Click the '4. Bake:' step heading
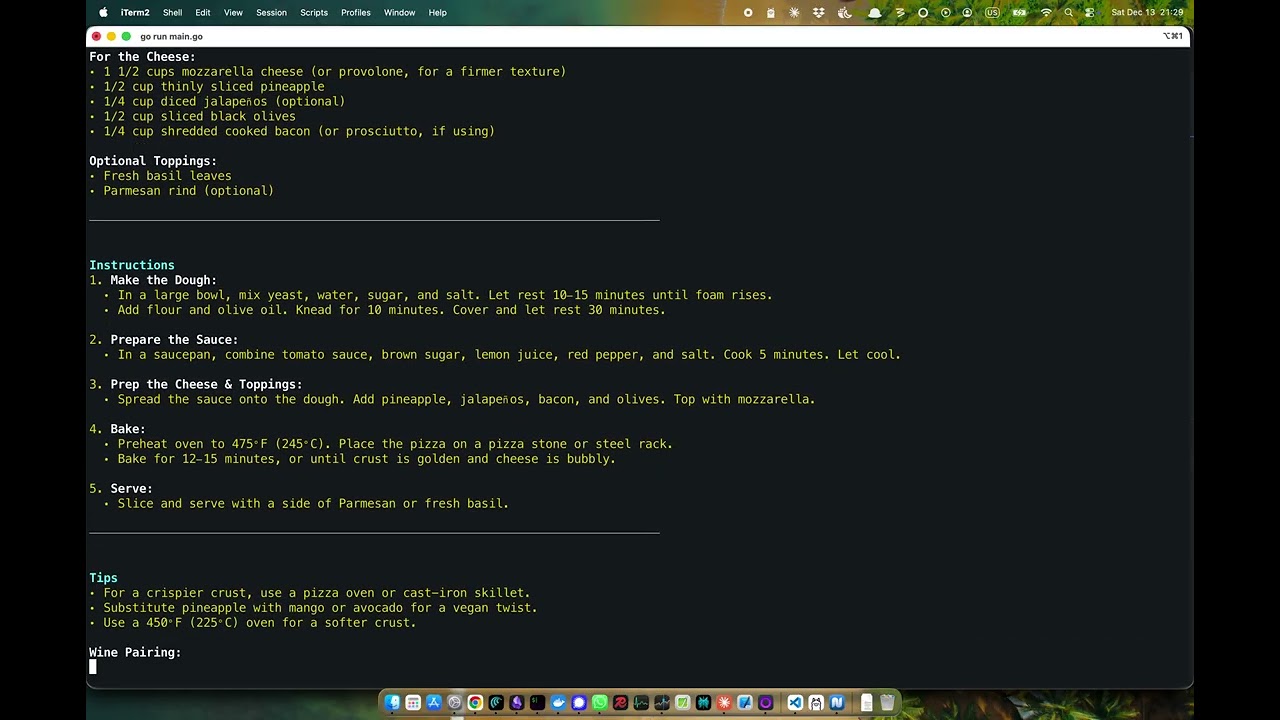This screenshot has width=1280, height=720. [x=117, y=429]
